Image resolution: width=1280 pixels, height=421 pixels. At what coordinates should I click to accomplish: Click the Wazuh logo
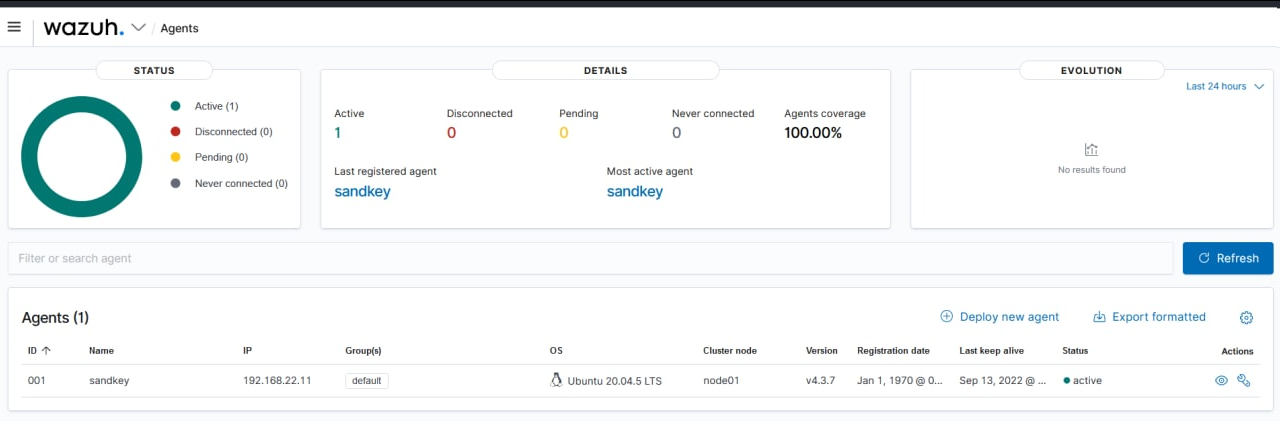[x=84, y=28]
